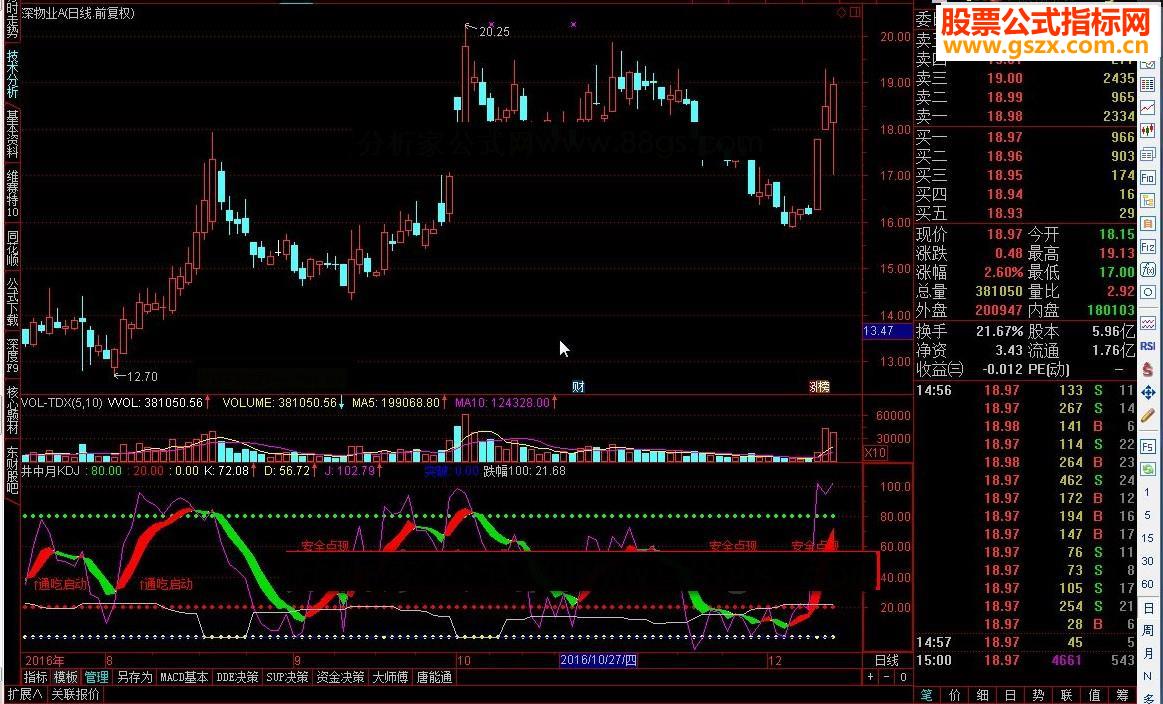
Task: Switch to 资金决策 template
Action: (x=340, y=677)
